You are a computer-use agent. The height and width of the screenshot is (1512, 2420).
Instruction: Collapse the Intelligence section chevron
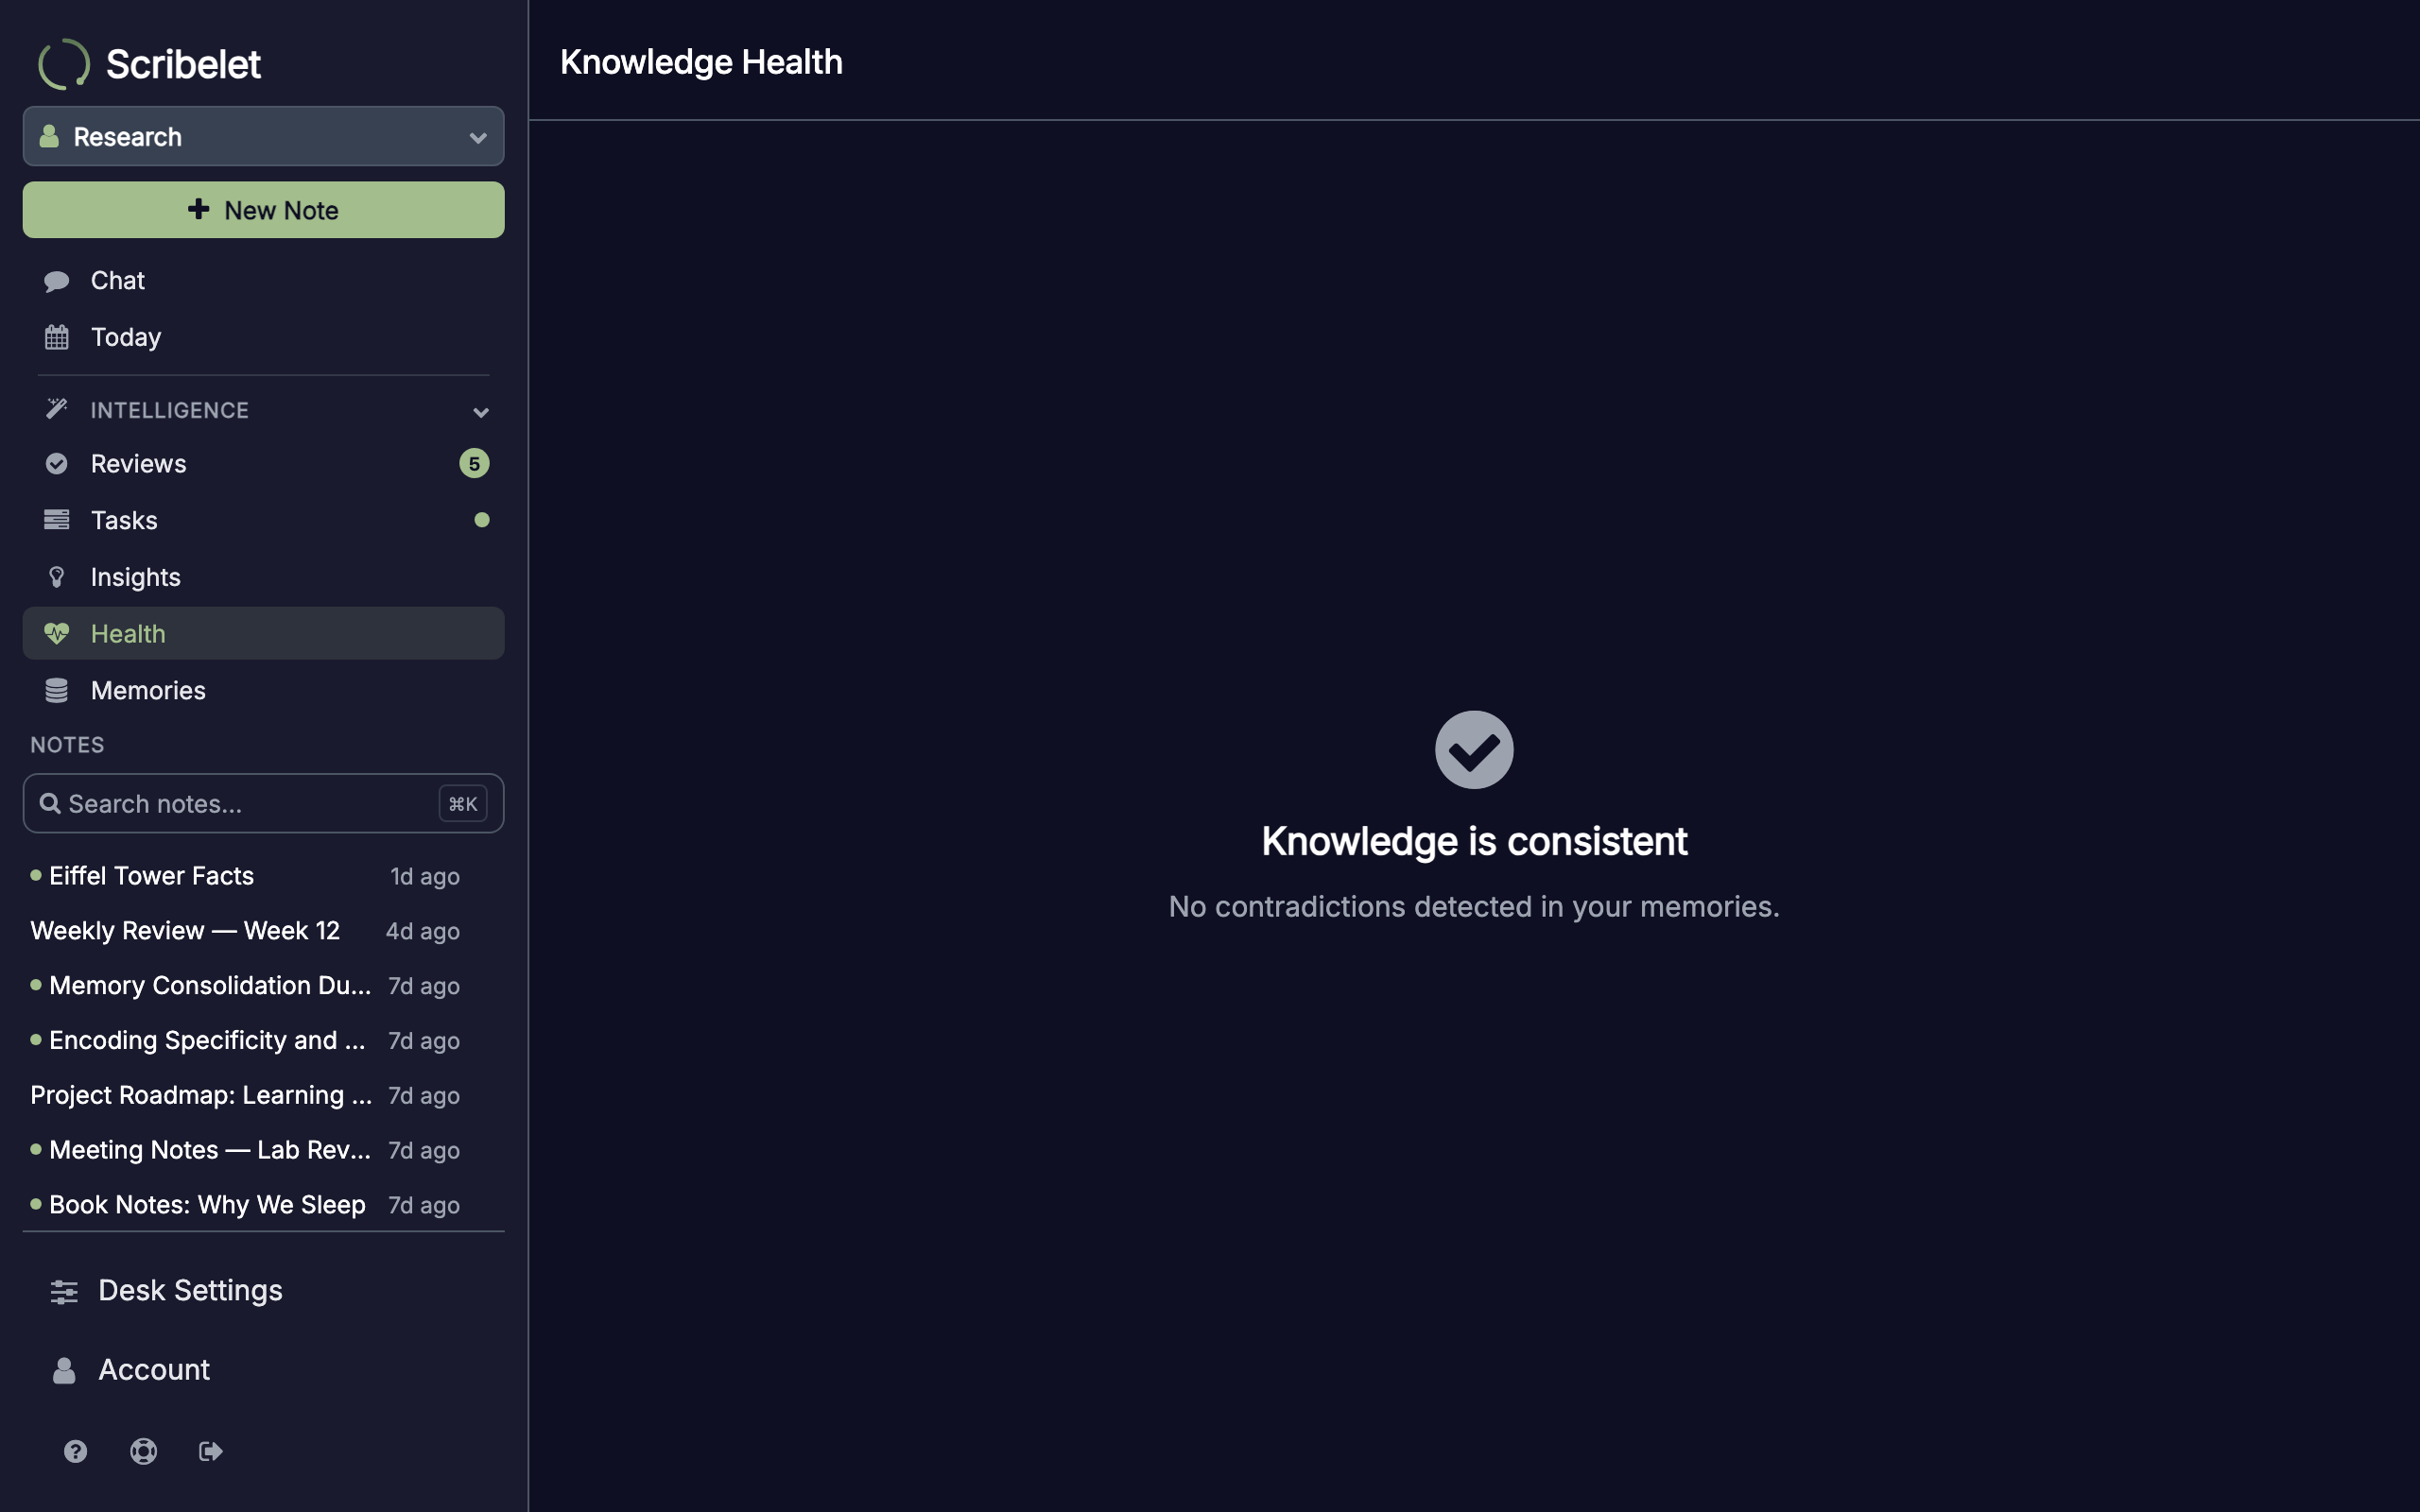[481, 412]
